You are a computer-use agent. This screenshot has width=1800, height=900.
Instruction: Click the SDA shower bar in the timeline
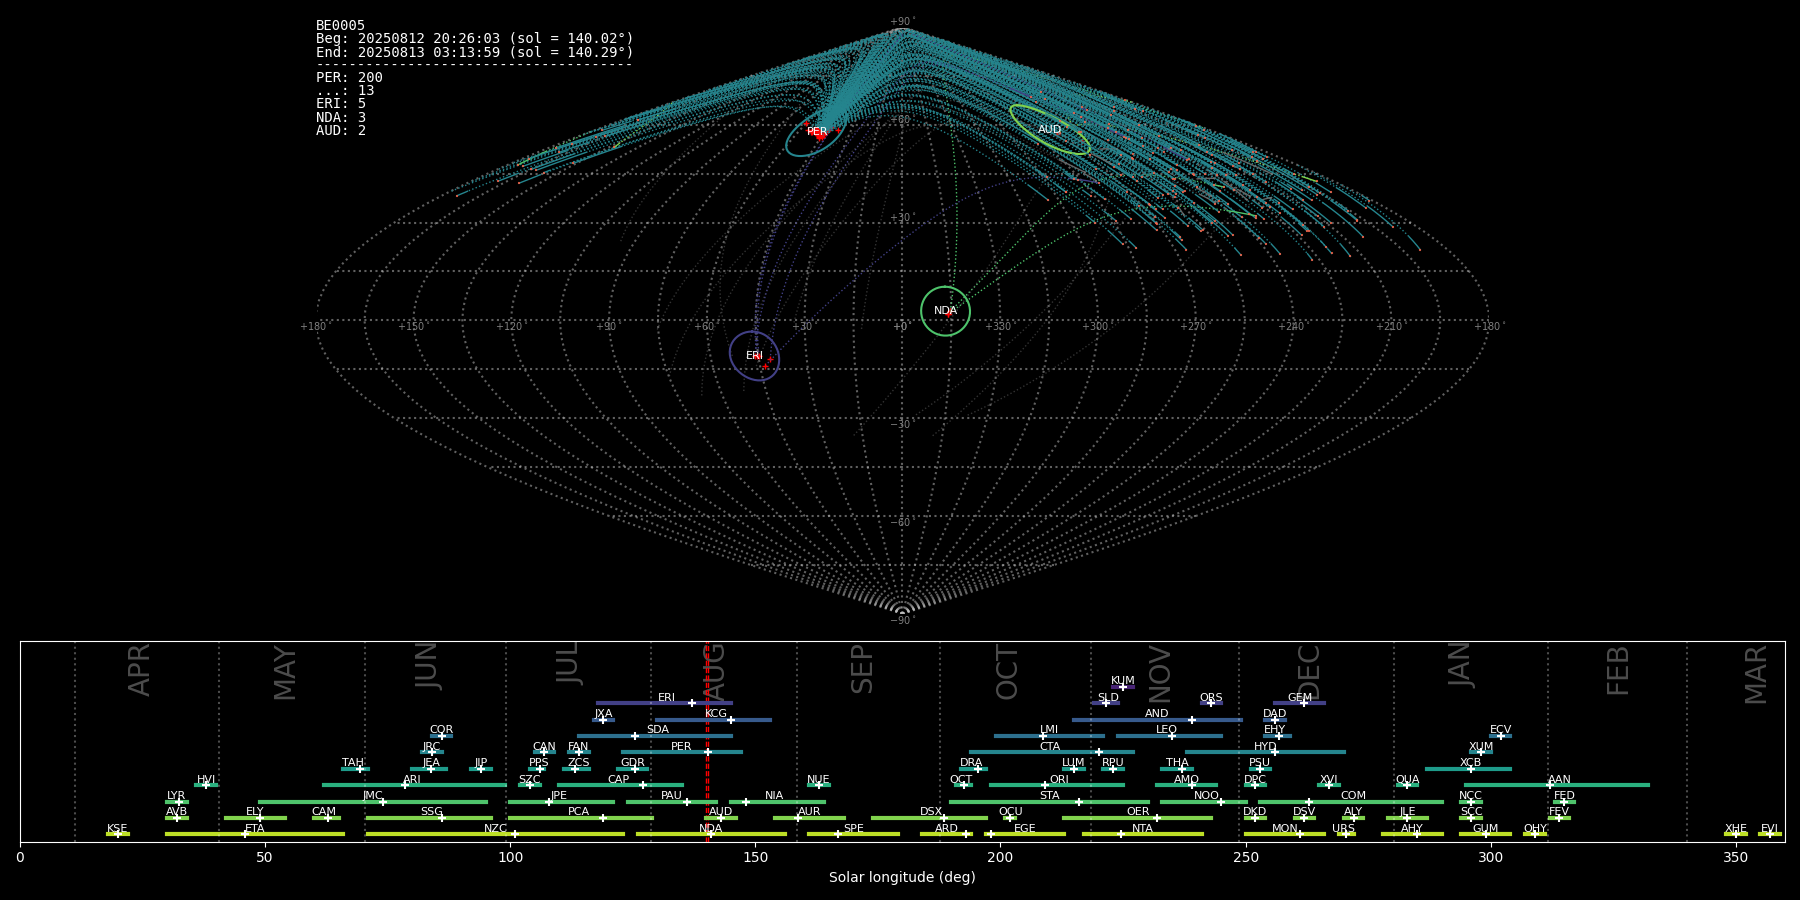[x=655, y=736]
